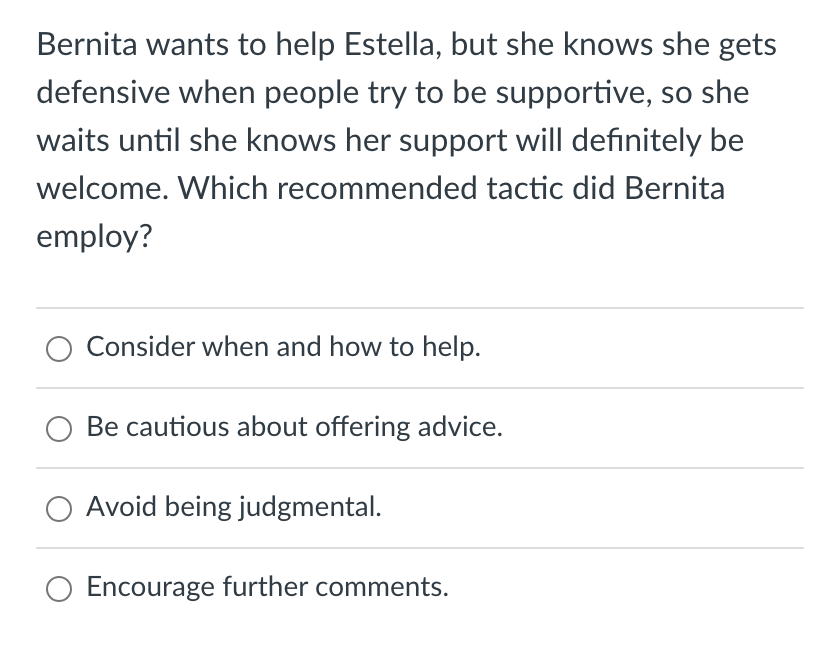
Task: Click the 'Consider when and how to help' text
Action: coord(283,347)
